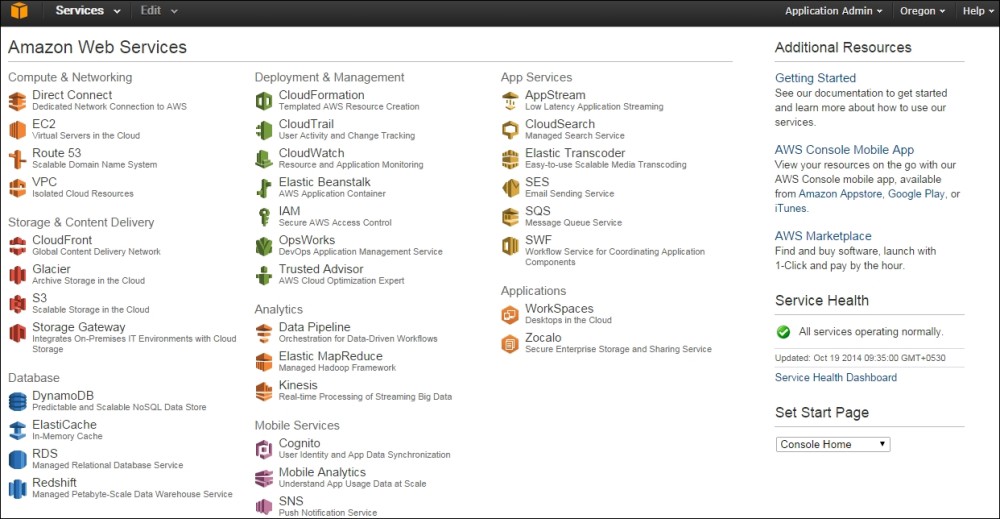This screenshot has width=1000, height=519.
Task: Select the CloudWatch service icon
Action: coord(263,159)
